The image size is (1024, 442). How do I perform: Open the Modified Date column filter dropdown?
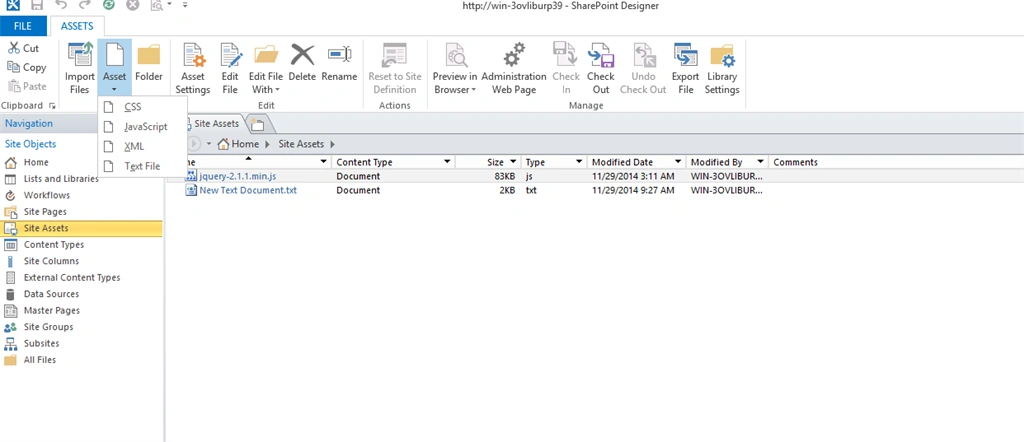[x=679, y=162]
